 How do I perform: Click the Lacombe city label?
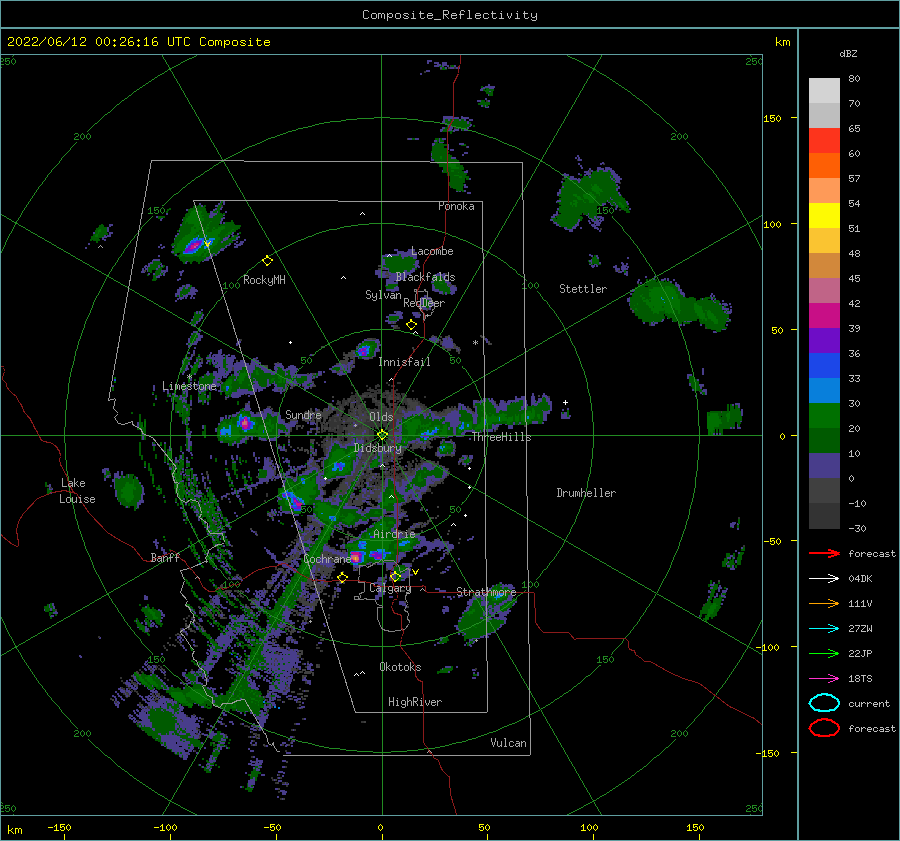pos(432,251)
